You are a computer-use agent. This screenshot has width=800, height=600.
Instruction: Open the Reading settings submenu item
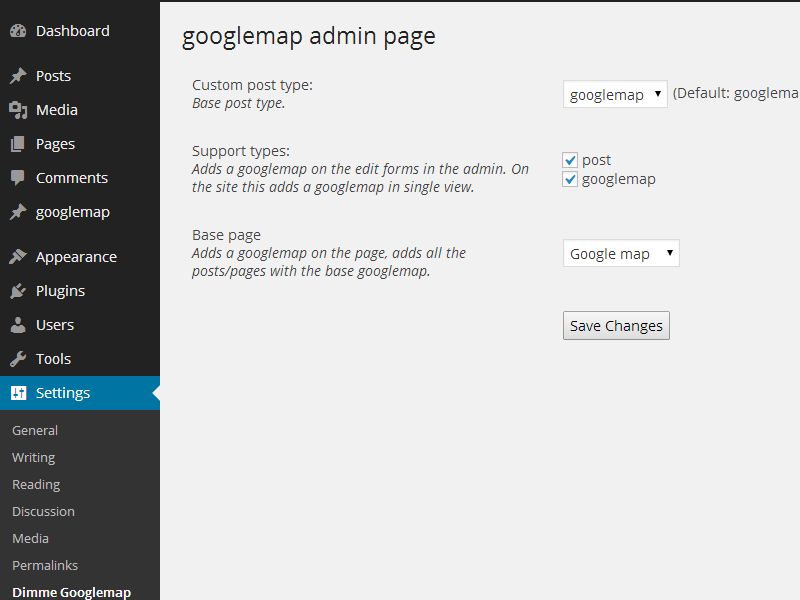[x=36, y=484]
